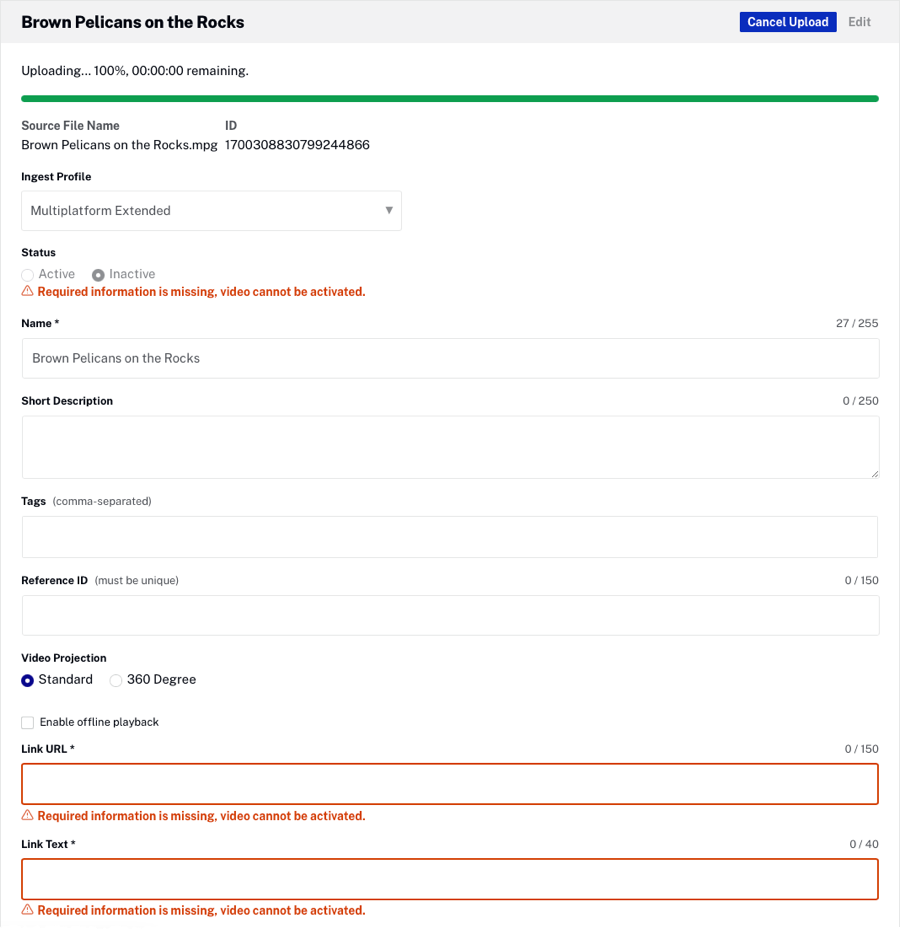Click the Edit link in header
This screenshot has height=929, width=900.
click(859, 22)
